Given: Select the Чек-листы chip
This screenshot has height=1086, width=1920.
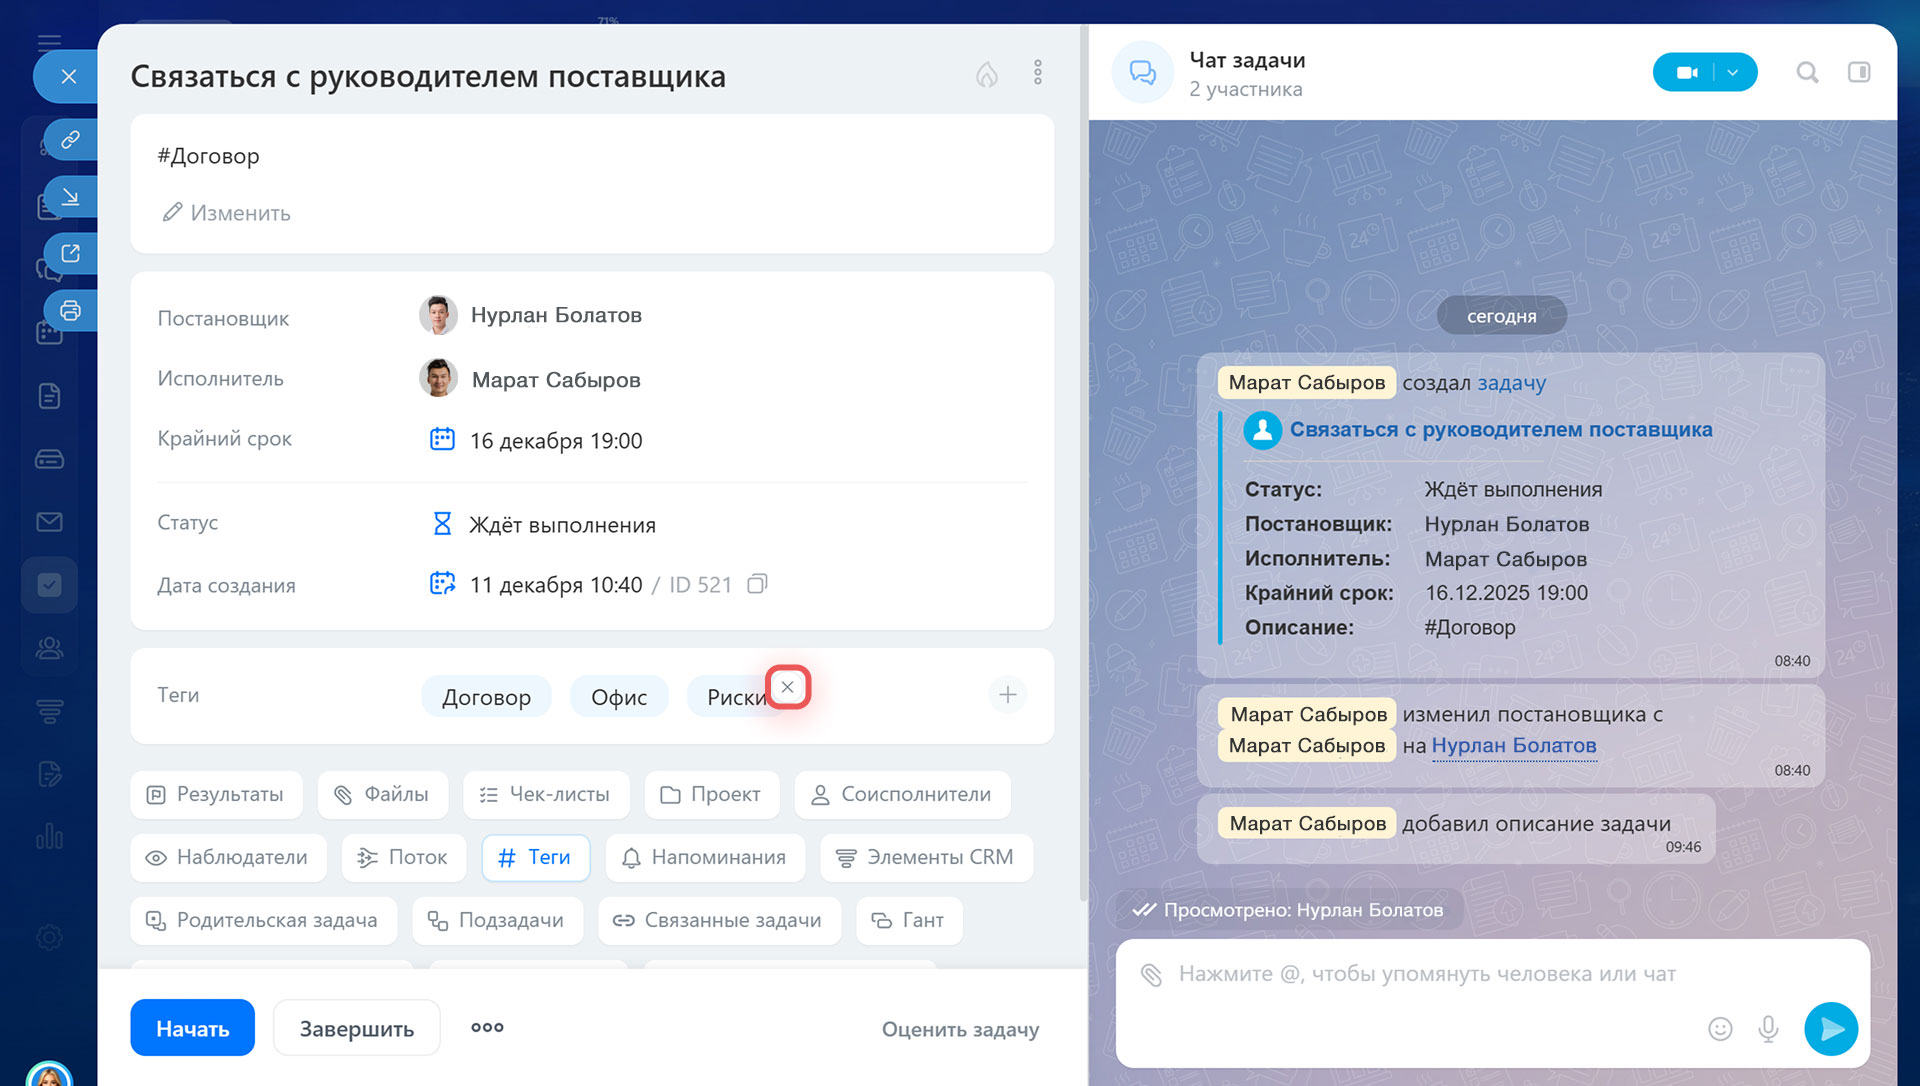Looking at the screenshot, I should point(546,794).
